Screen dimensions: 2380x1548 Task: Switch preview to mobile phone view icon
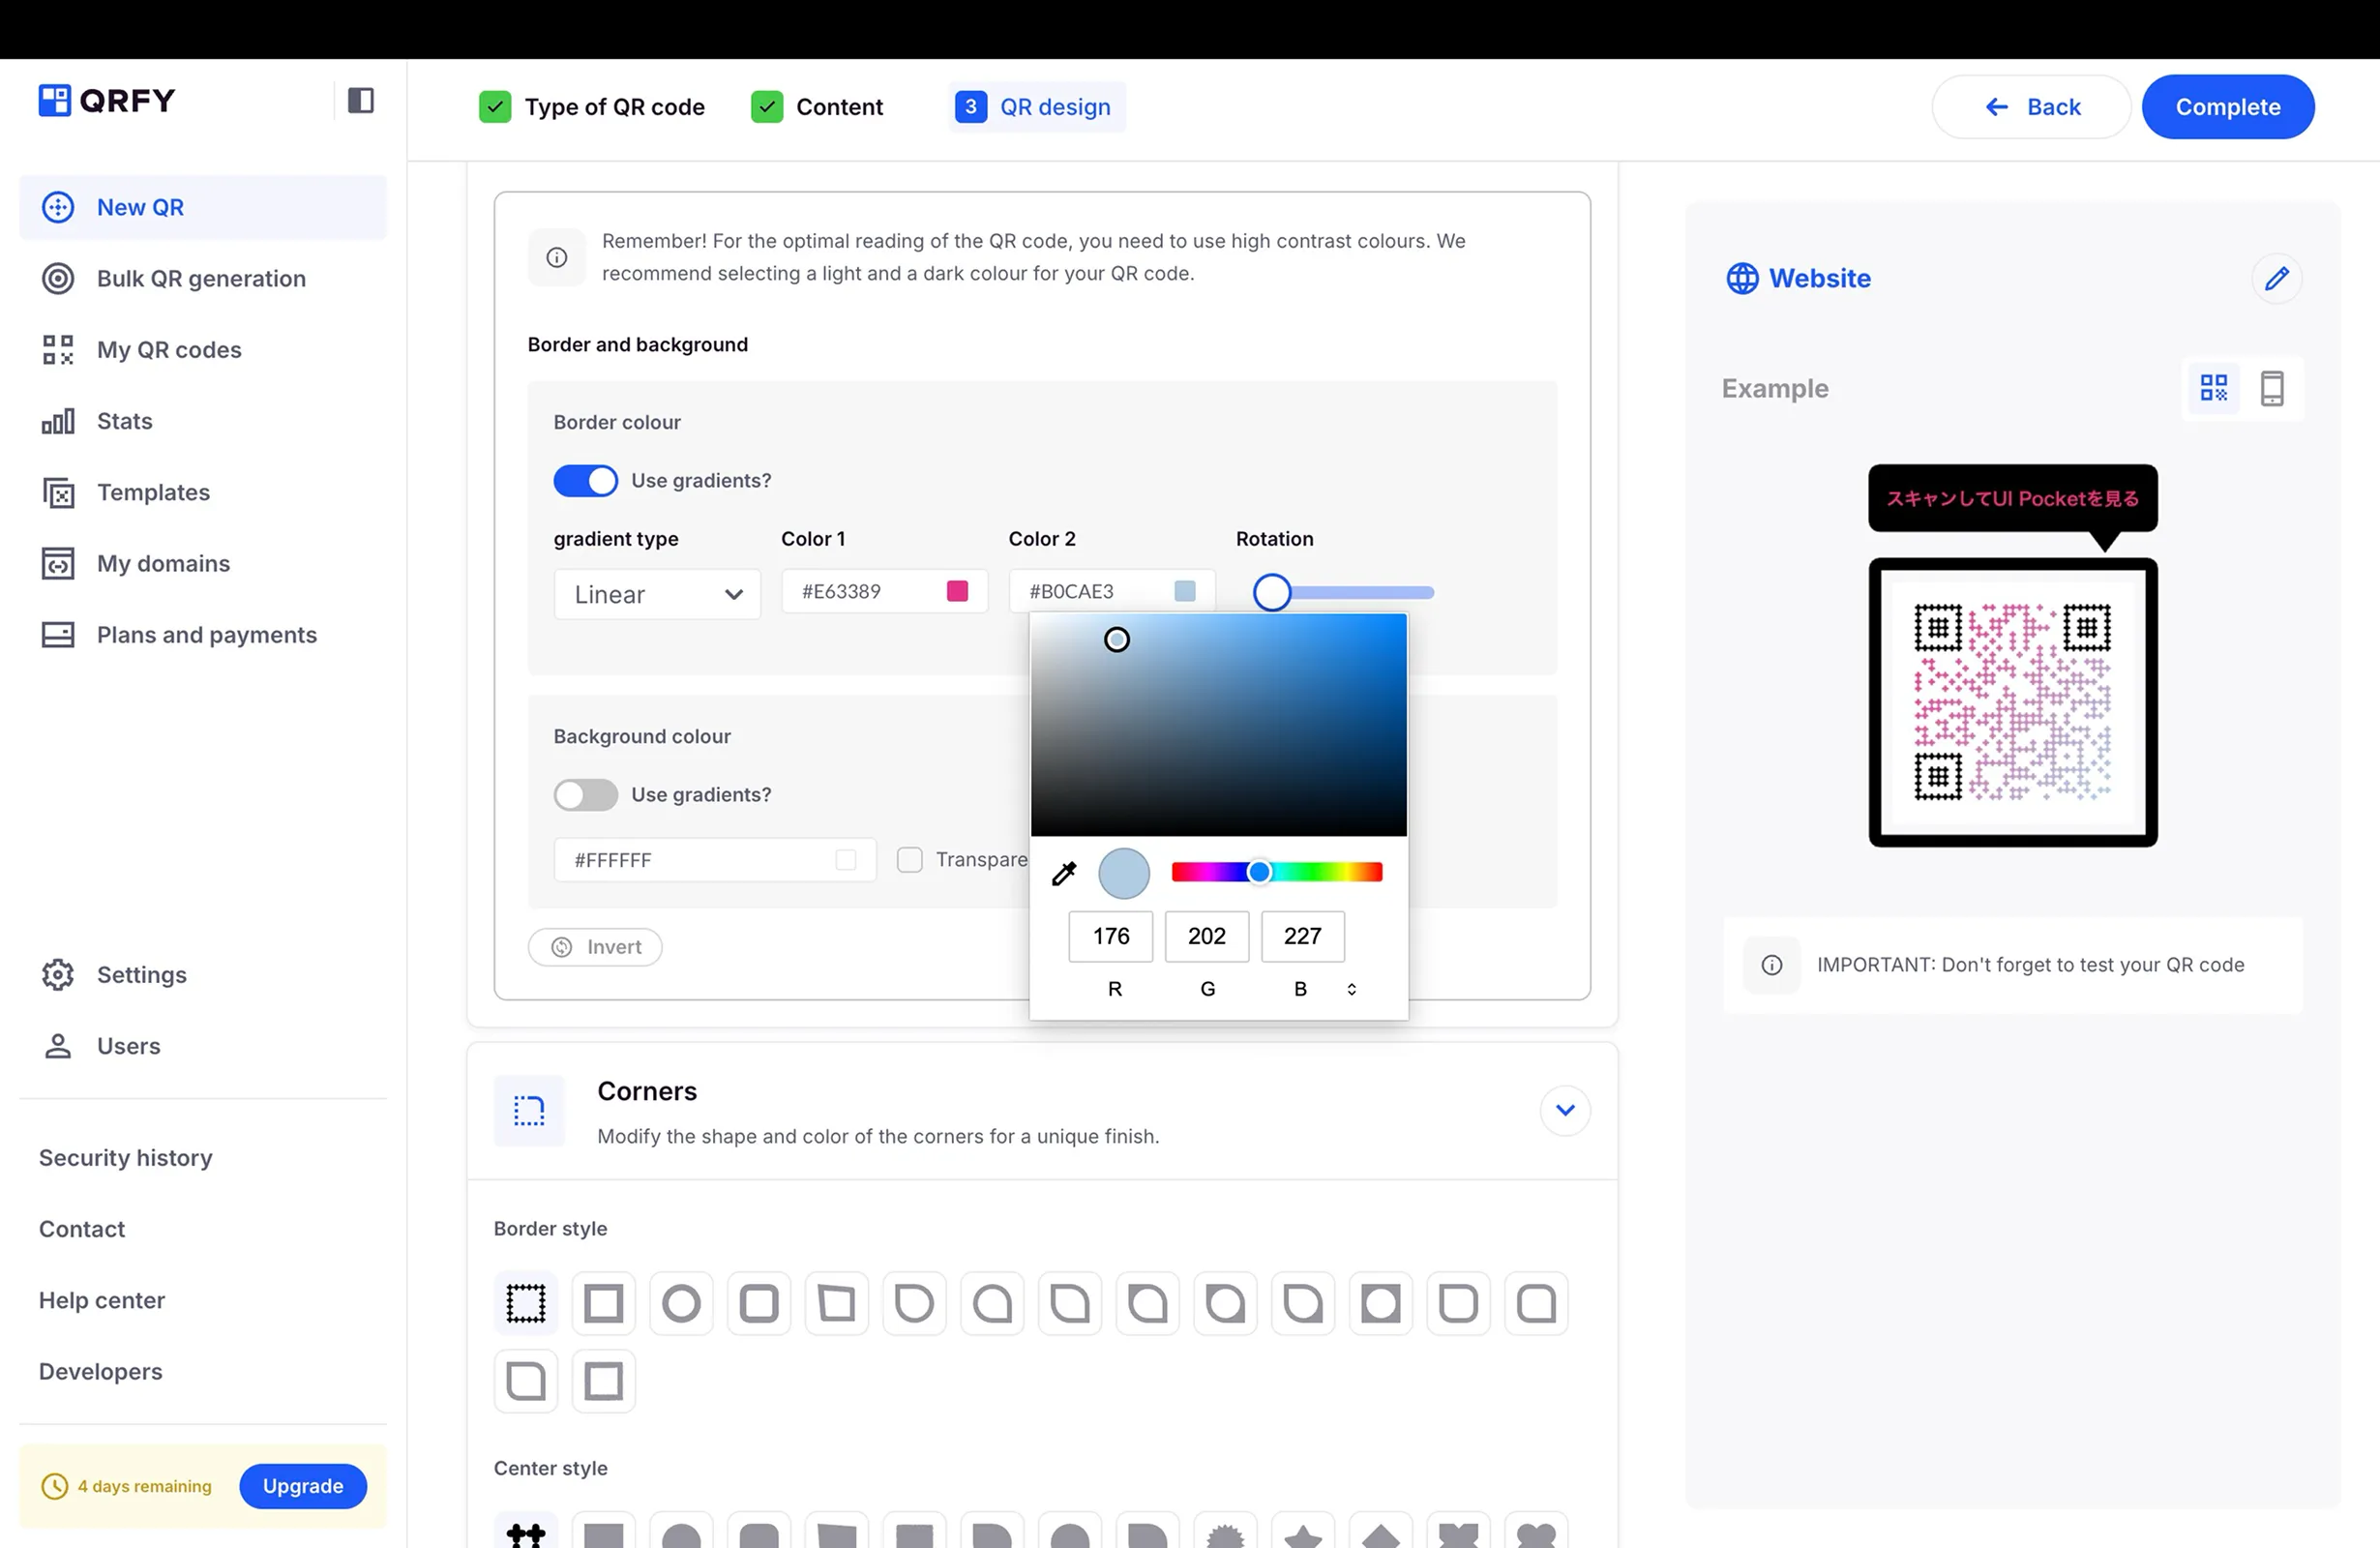2272,388
